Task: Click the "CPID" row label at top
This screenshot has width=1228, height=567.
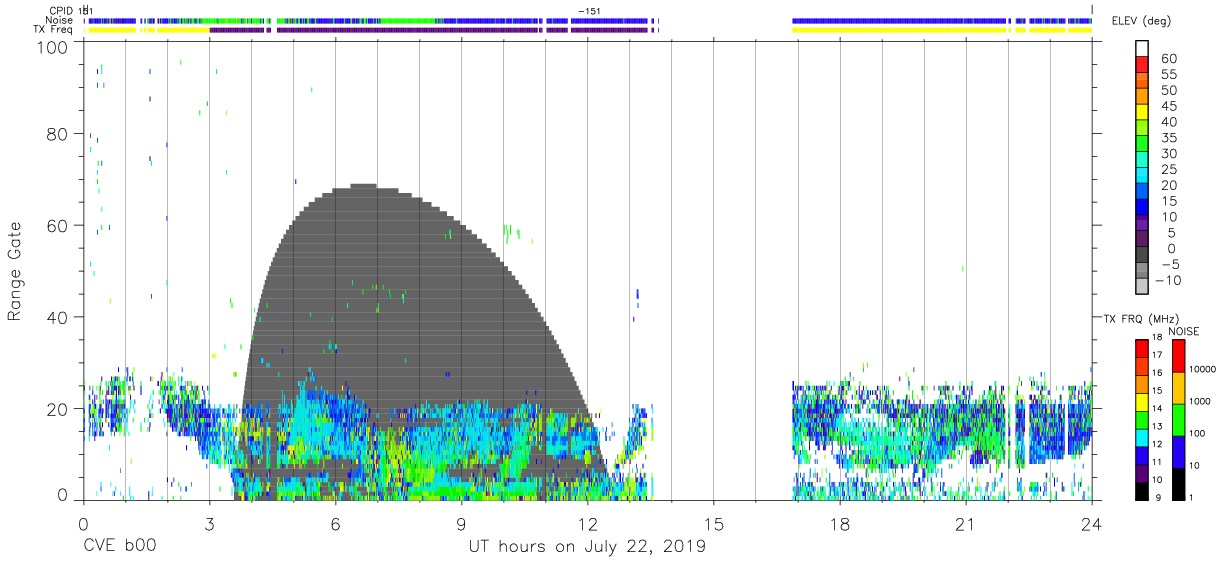Action: pos(61,10)
